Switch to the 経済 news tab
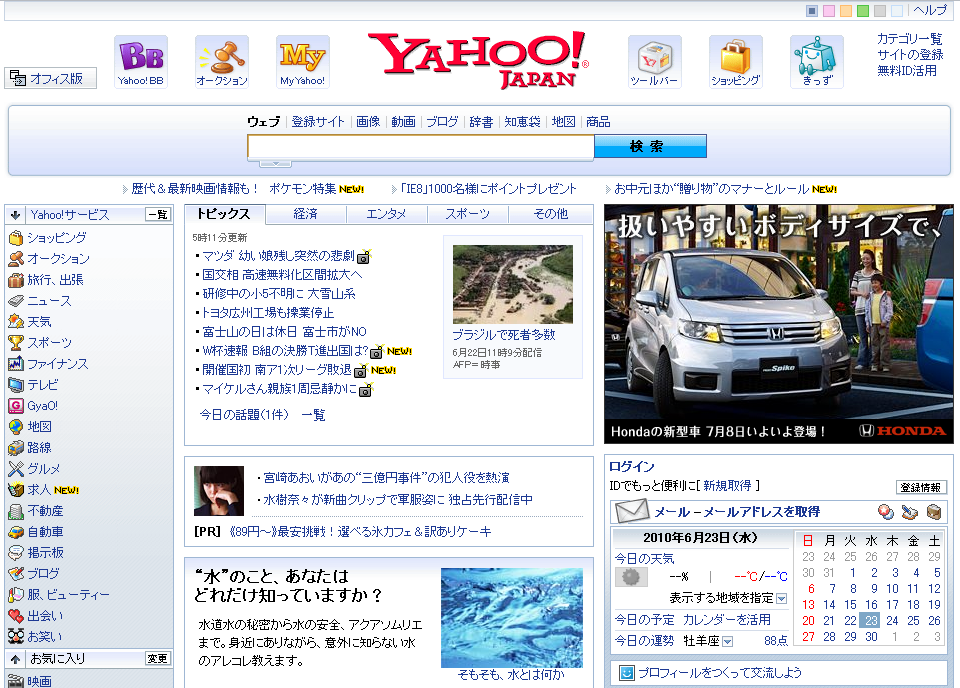The height and width of the screenshot is (688, 960). [306, 214]
